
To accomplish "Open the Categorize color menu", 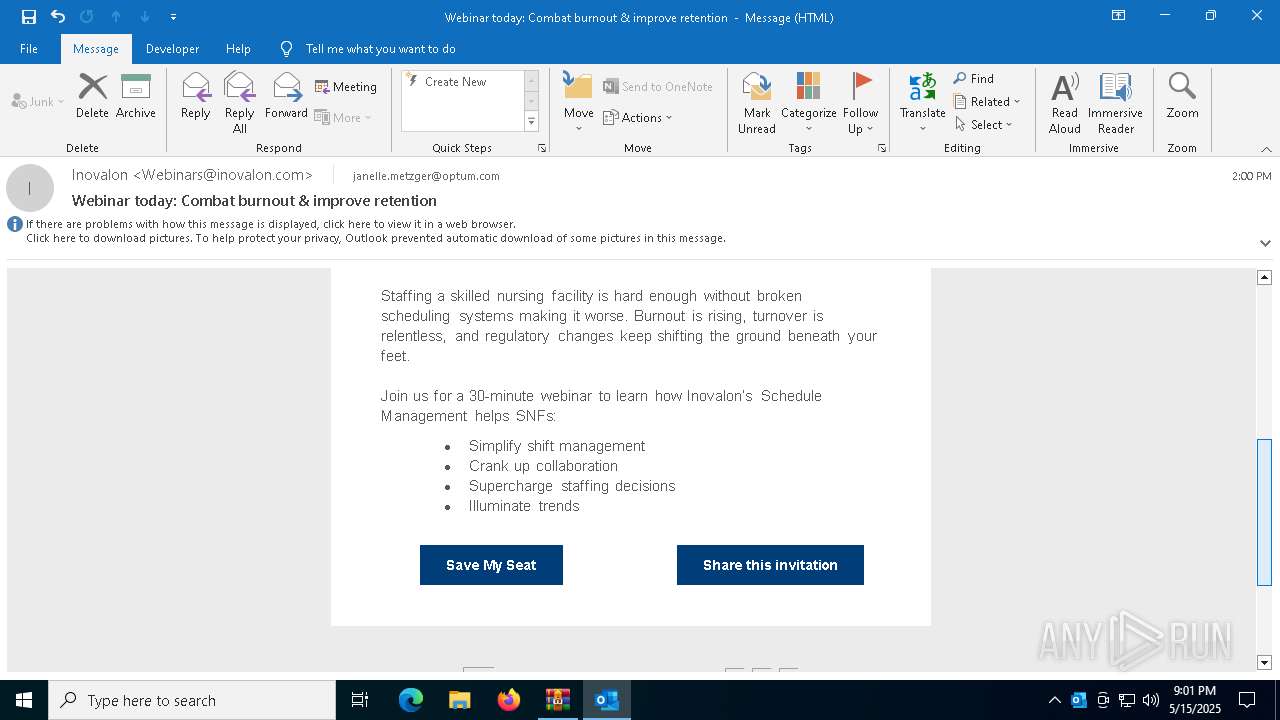I will (x=808, y=102).
